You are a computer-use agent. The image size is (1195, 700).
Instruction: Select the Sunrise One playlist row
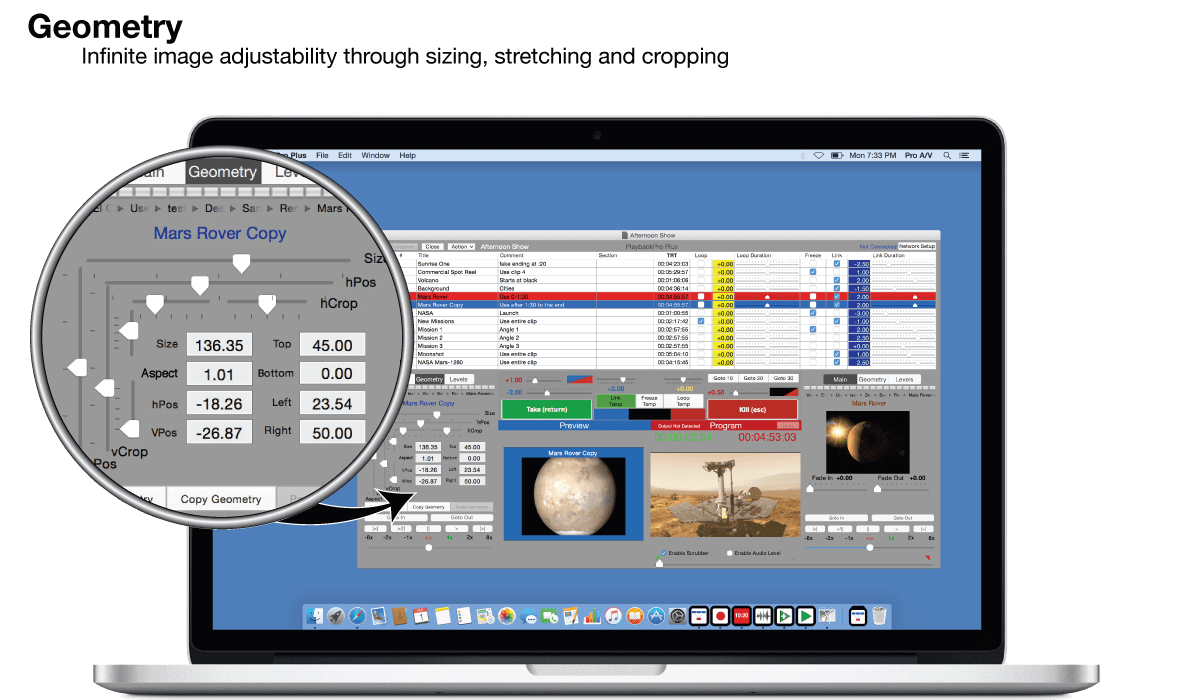coord(662,264)
